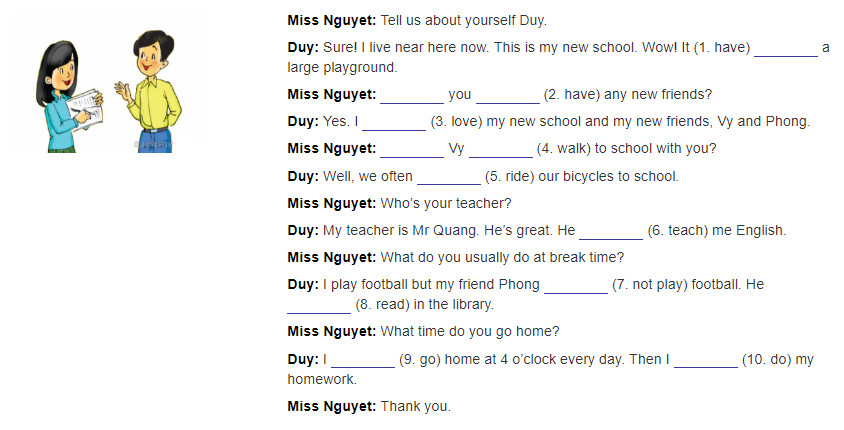The image size is (844, 430).
Task: Click the blank before (2. have)
Action: pos(508,95)
